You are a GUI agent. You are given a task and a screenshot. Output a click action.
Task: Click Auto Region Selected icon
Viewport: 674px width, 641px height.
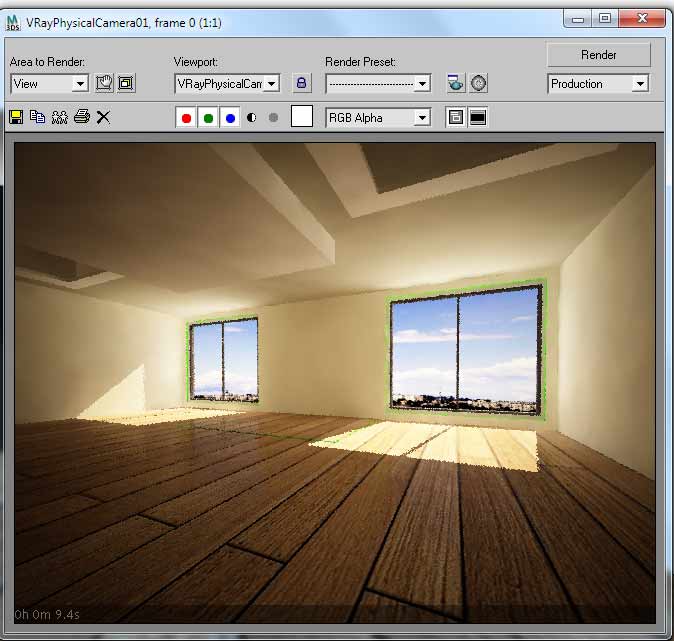(x=126, y=83)
